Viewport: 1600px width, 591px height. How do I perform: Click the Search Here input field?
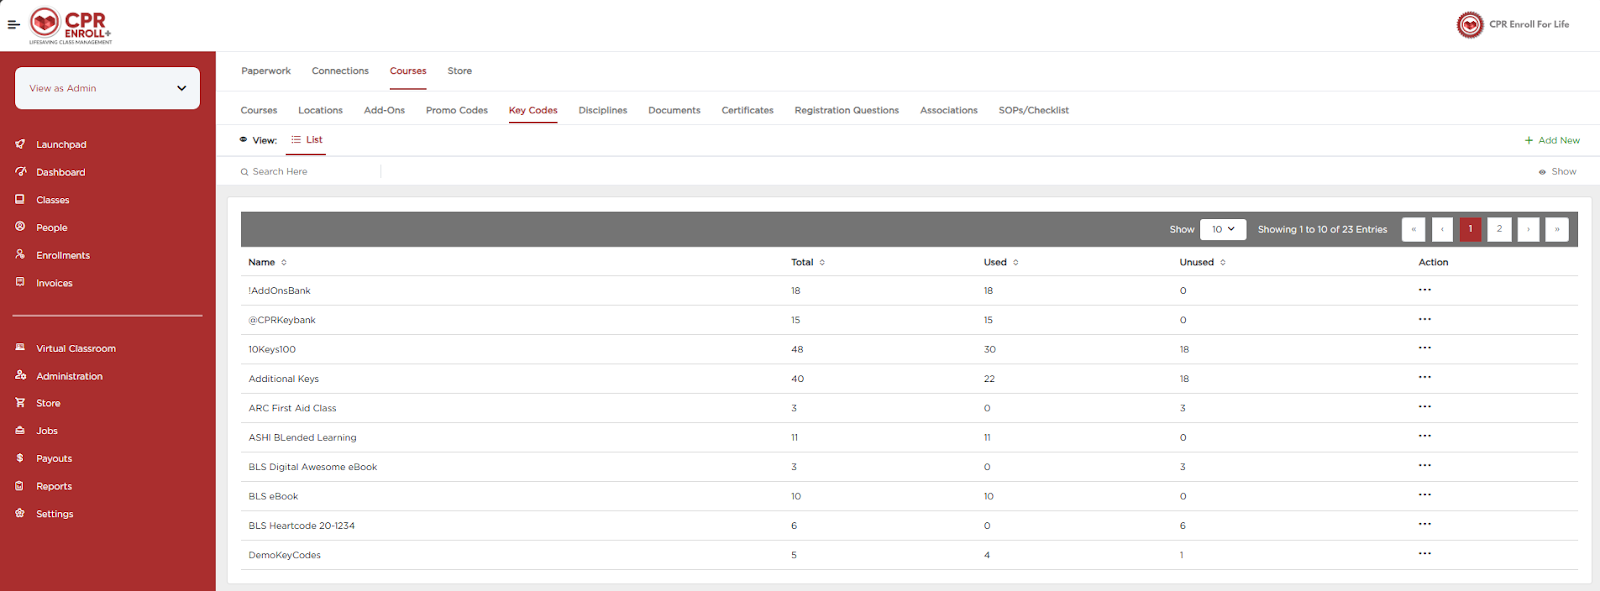coord(310,172)
